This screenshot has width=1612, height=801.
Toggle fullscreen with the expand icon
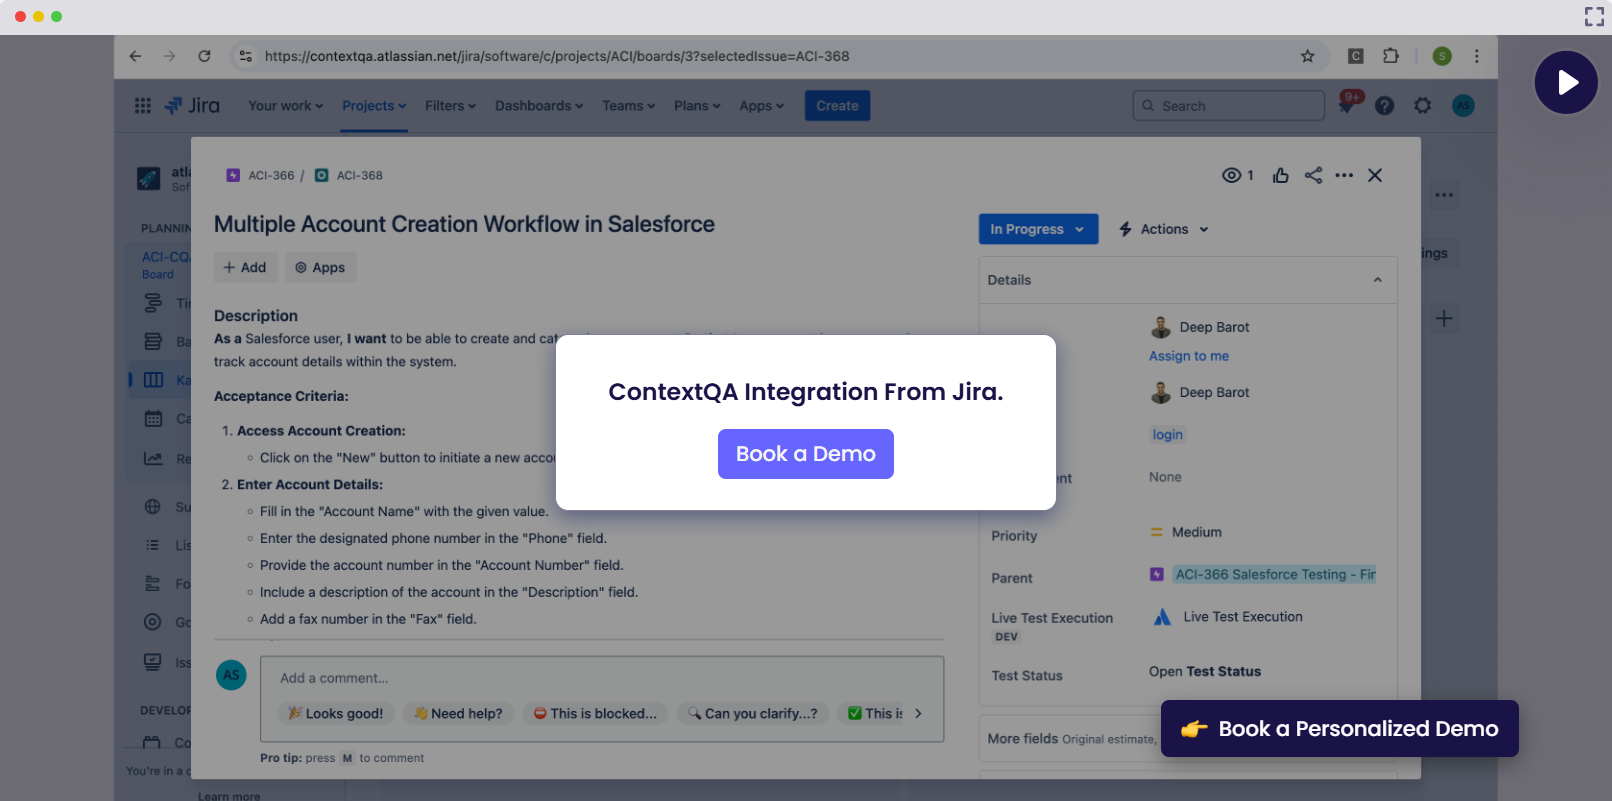(x=1594, y=16)
